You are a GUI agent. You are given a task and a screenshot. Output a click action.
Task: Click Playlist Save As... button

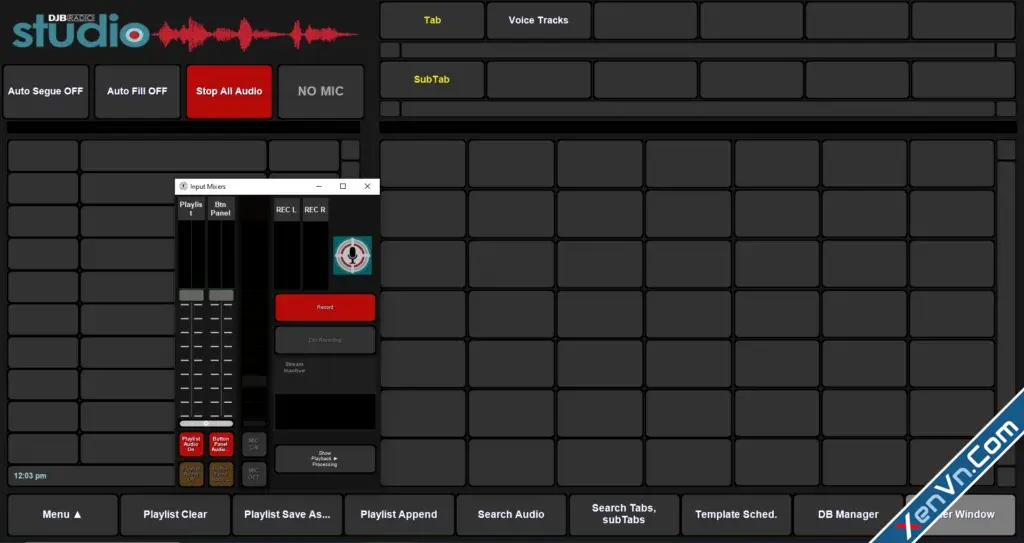287,514
